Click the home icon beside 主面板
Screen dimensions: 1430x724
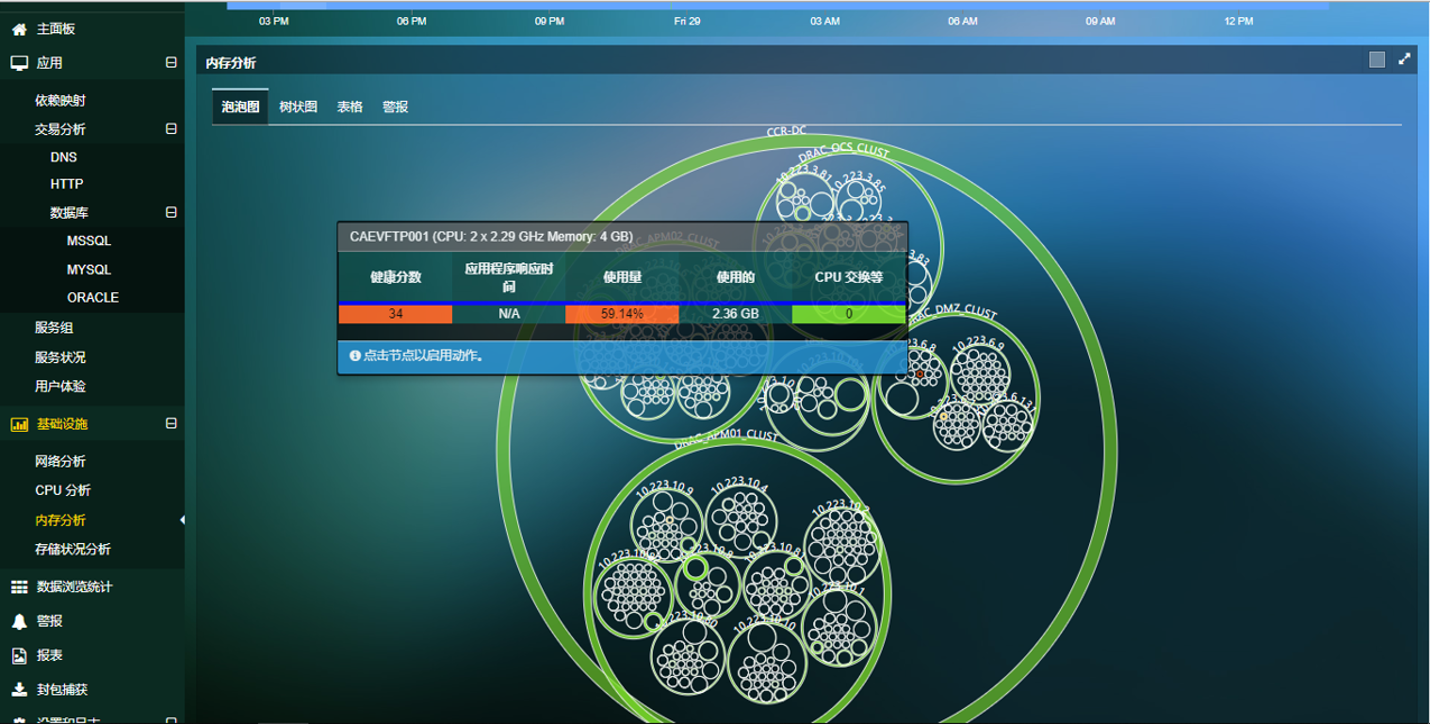tap(19, 30)
